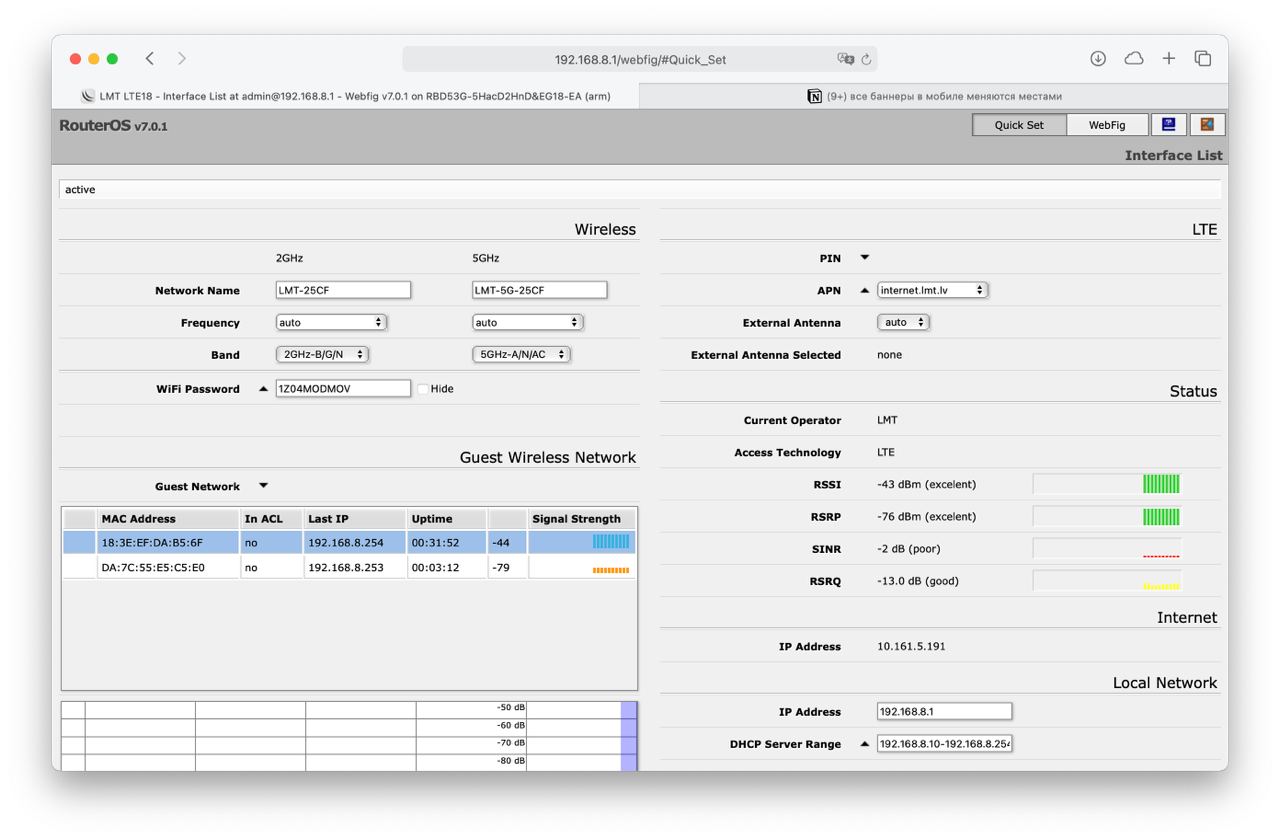This screenshot has width=1280, height=839.
Task: Click uptime value 00:31:52
Action: pos(435,543)
